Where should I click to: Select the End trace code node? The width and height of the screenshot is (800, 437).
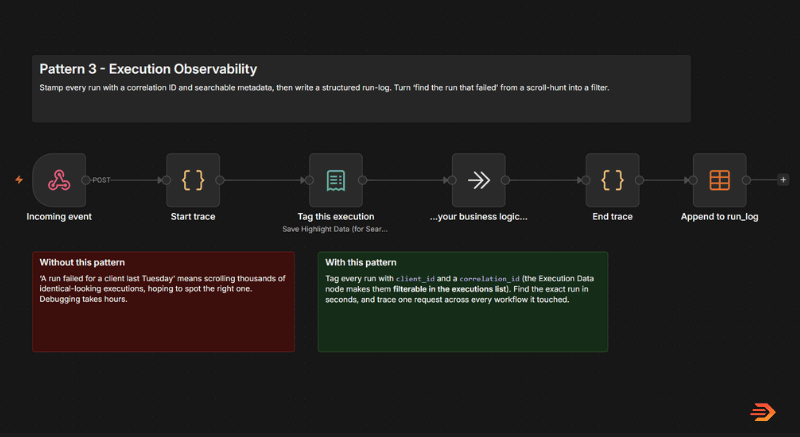612,180
